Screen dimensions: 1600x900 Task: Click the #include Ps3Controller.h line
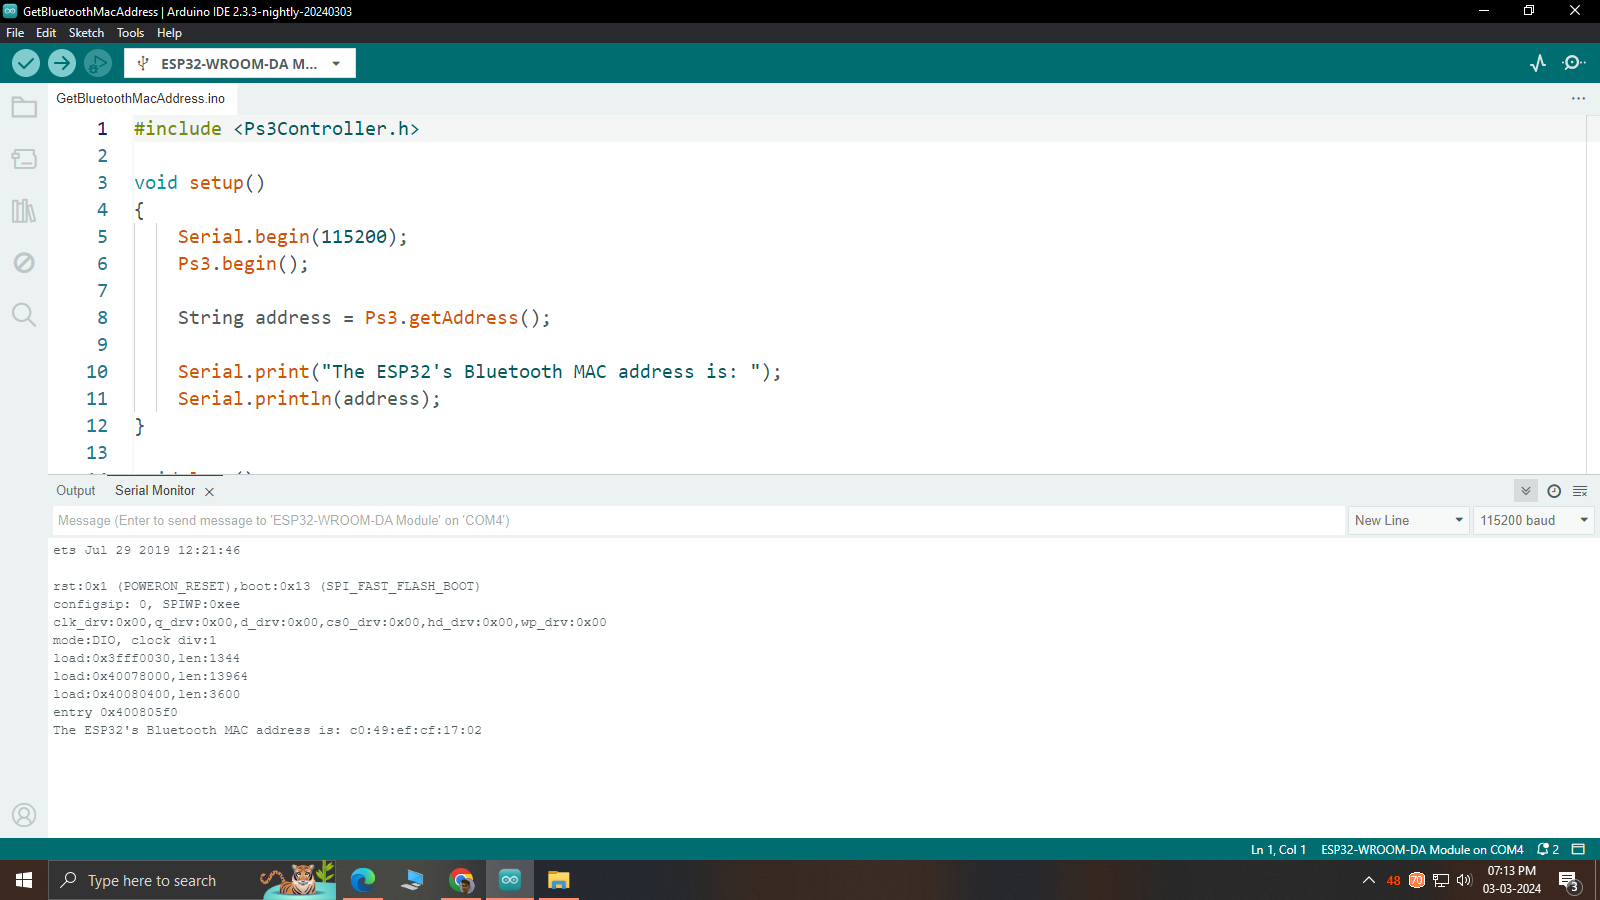coord(277,129)
